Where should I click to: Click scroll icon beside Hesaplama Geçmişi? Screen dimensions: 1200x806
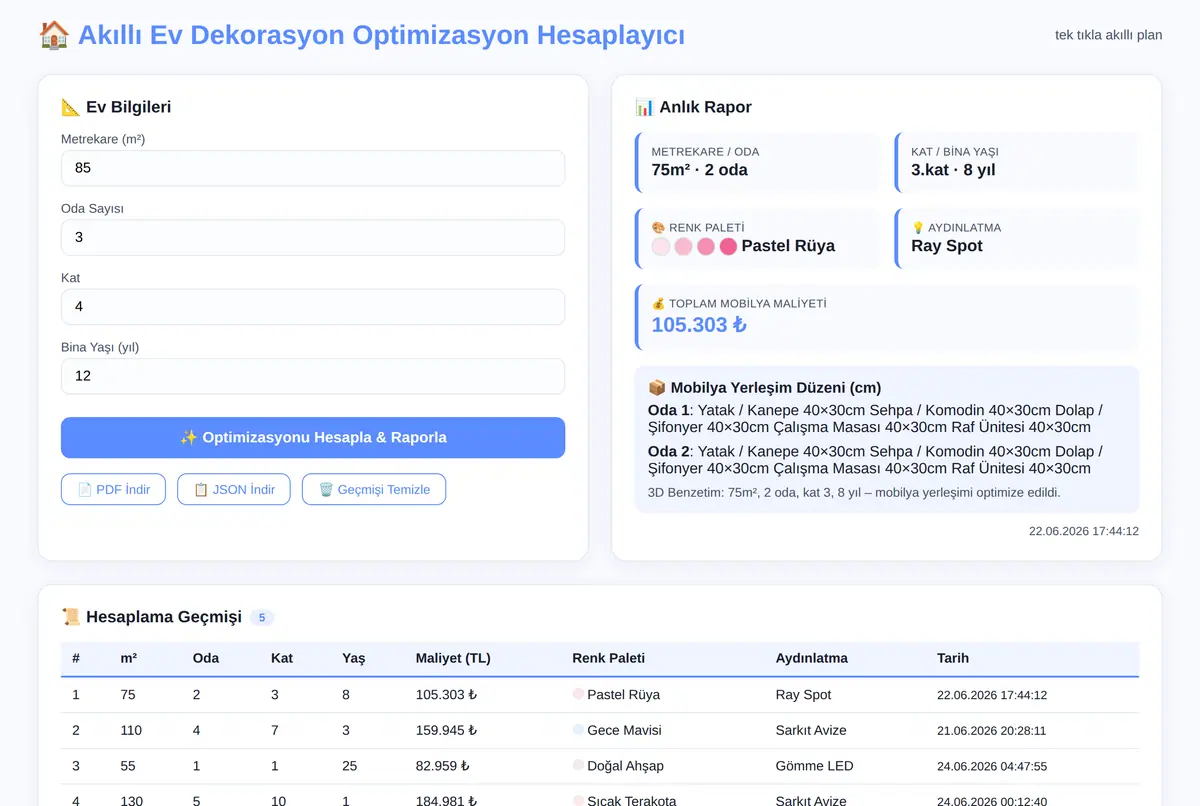(x=71, y=617)
